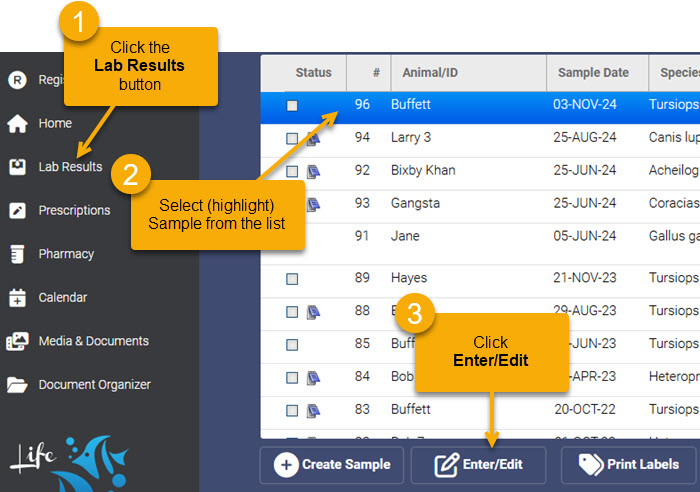This screenshot has width=700, height=492.
Task: Toggle checkbox for sample 85
Action: coord(292,345)
